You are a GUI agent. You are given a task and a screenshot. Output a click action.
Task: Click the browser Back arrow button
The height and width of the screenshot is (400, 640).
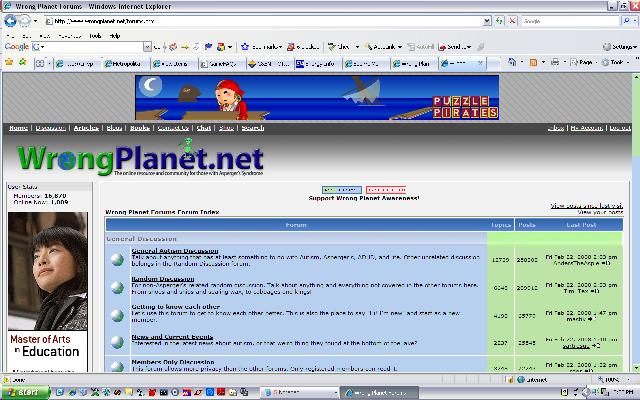click(11, 21)
